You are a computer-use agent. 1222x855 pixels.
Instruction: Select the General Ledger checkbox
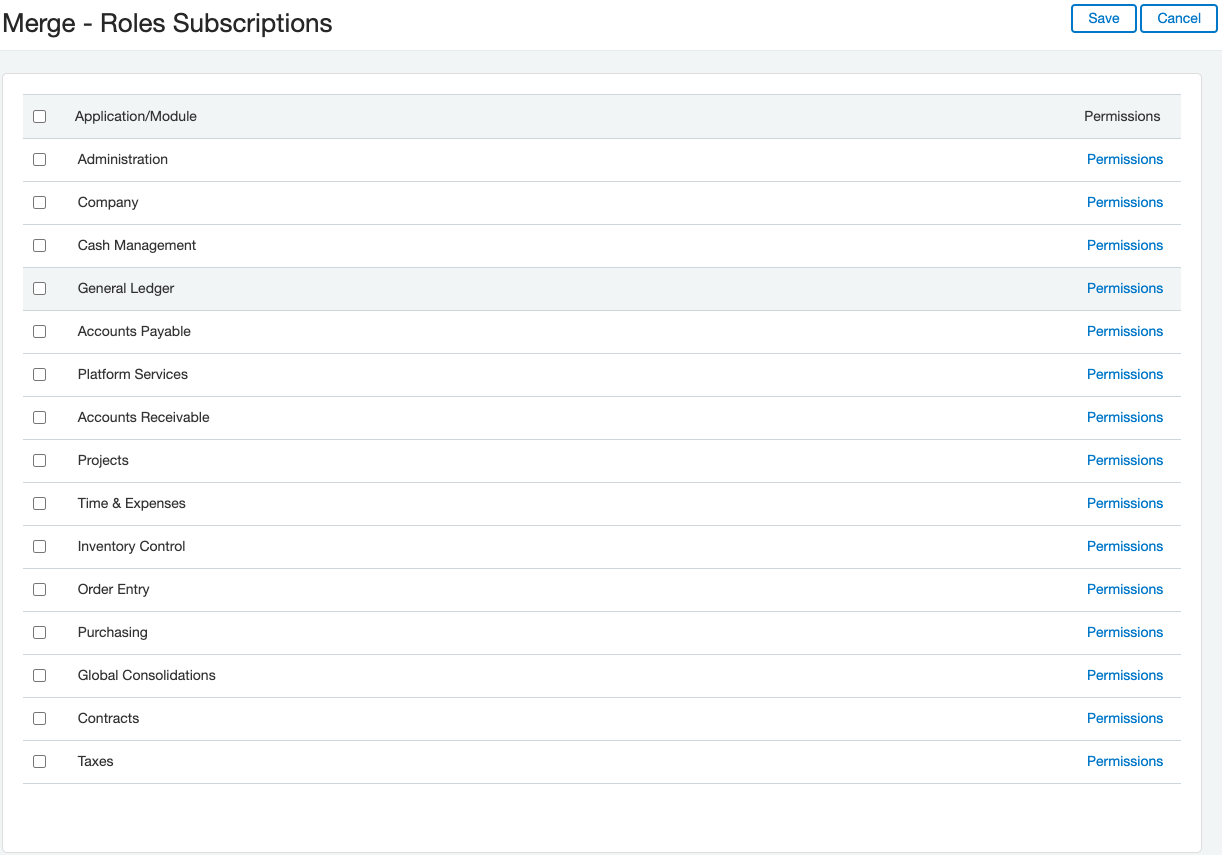pyautogui.click(x=40, y=289)
